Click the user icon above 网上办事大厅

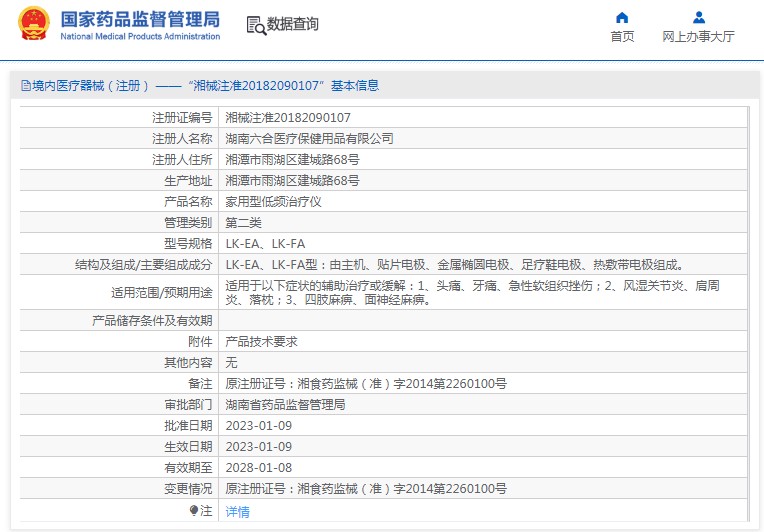(x=699, y=18)
